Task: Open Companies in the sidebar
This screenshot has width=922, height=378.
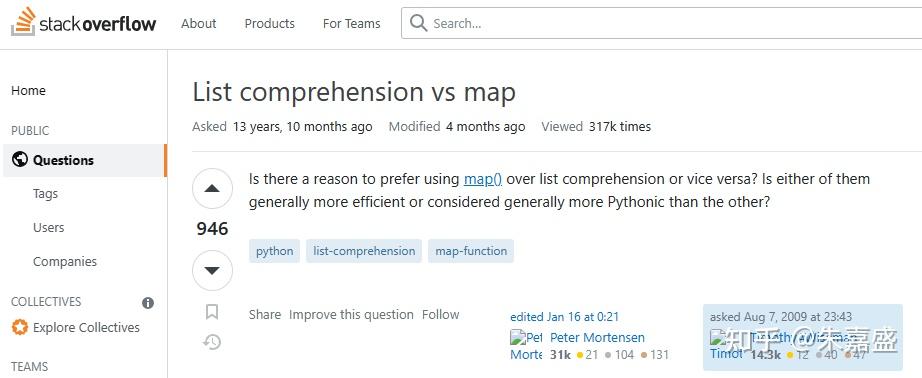Action: 65,262
